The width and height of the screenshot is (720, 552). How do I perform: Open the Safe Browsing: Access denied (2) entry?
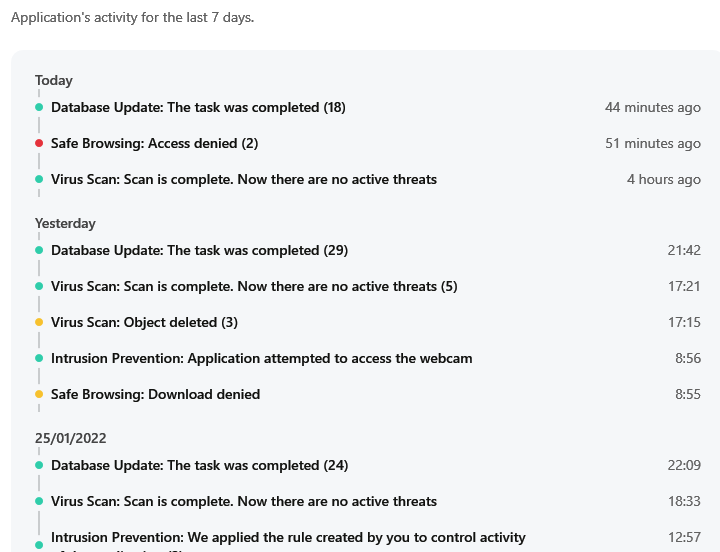(154, 143)
